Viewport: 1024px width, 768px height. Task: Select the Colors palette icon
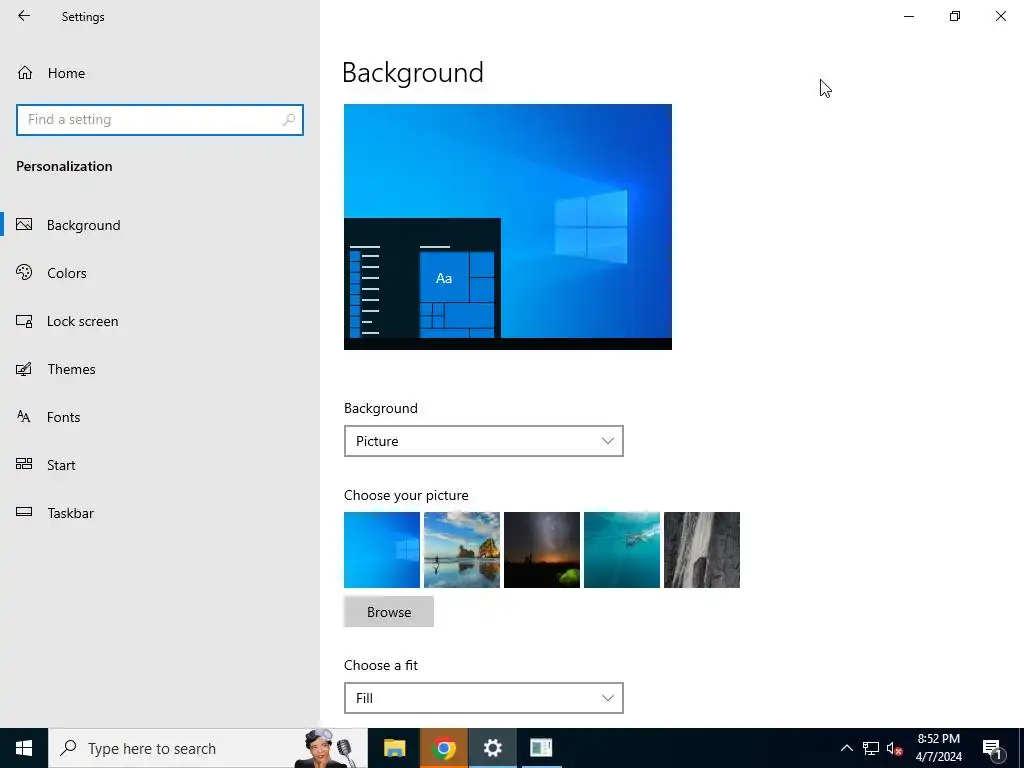(x=24, y=272)
